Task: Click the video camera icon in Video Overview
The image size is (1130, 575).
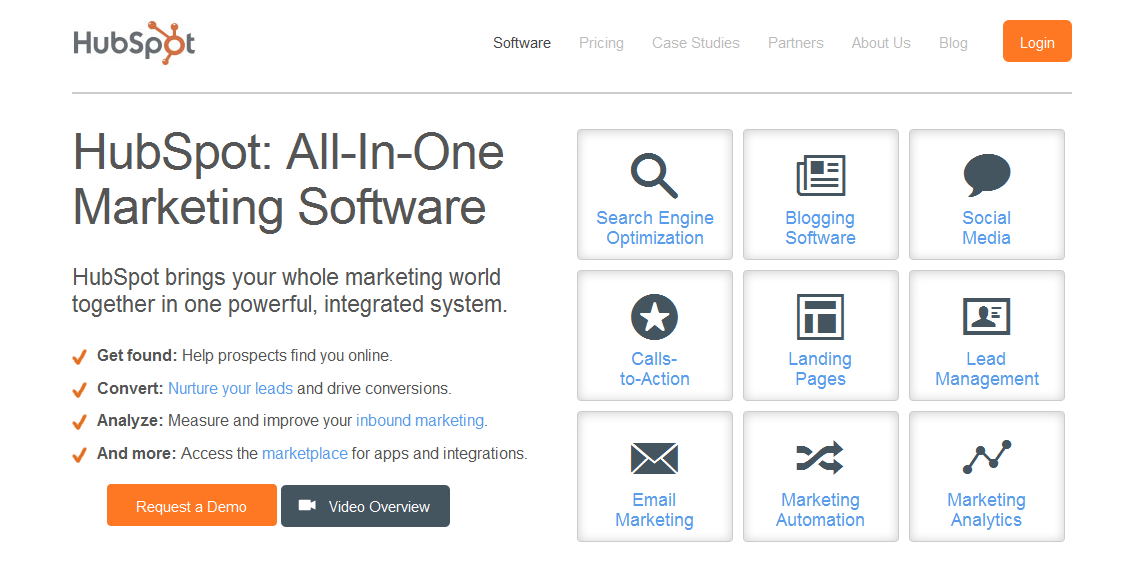Action: pos(308,505)
